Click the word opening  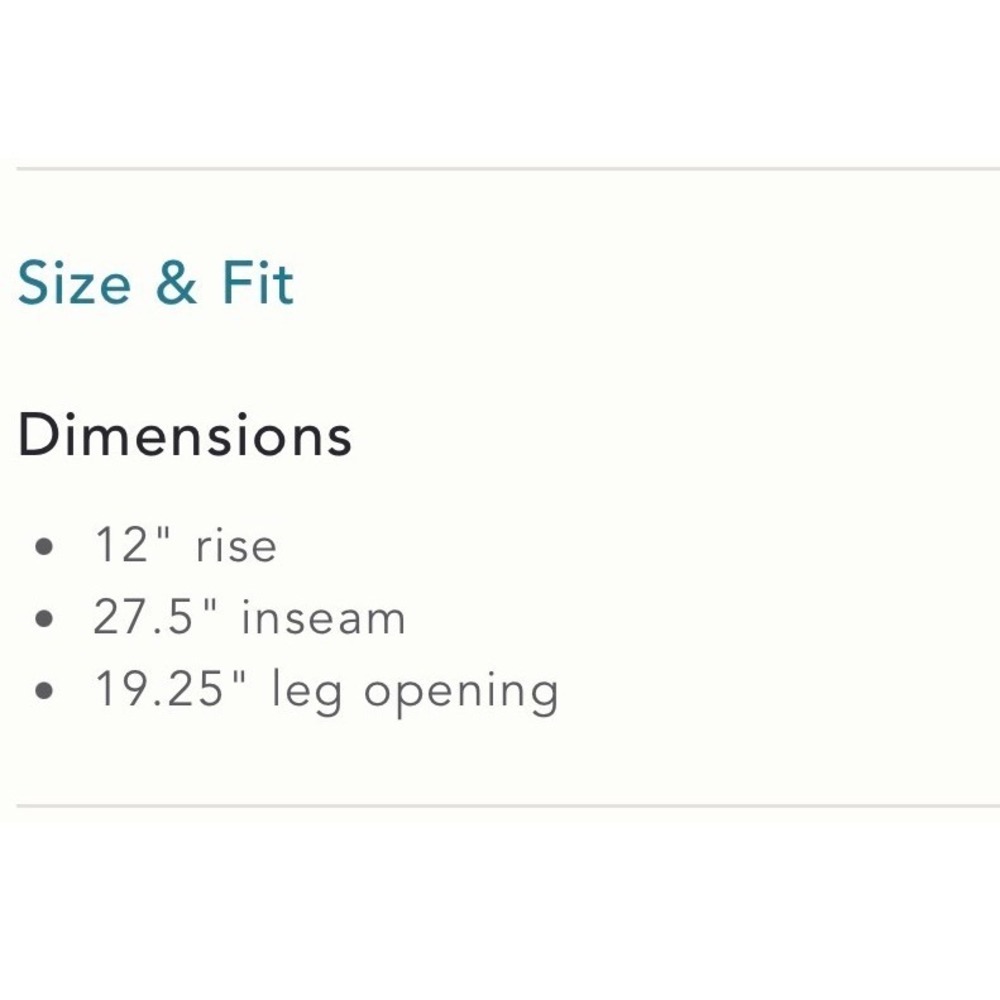[461, 694]
